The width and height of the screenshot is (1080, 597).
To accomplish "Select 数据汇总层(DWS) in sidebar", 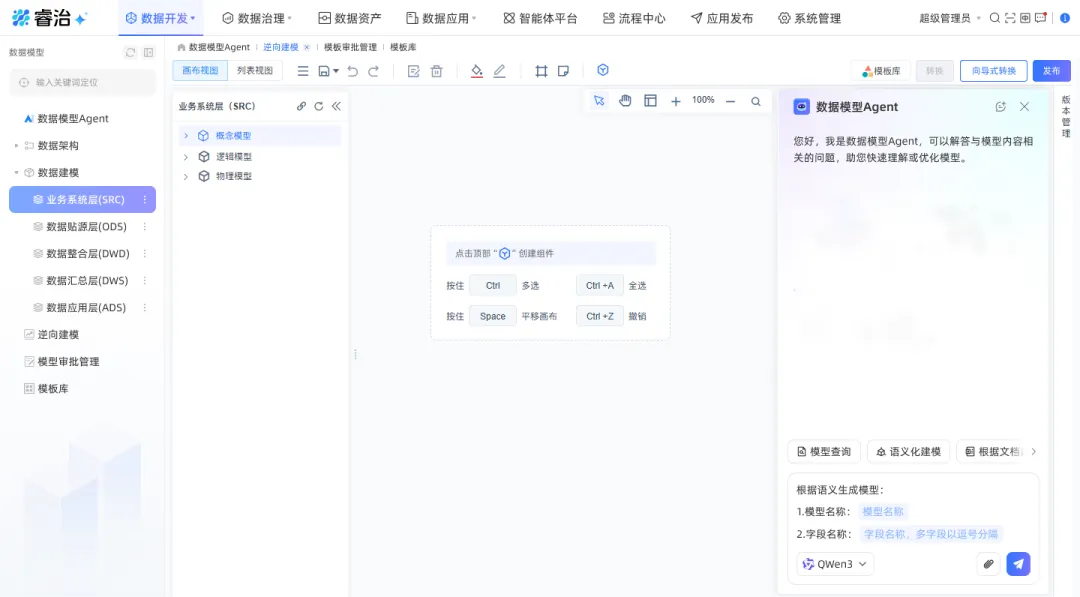I will (87, 280).
